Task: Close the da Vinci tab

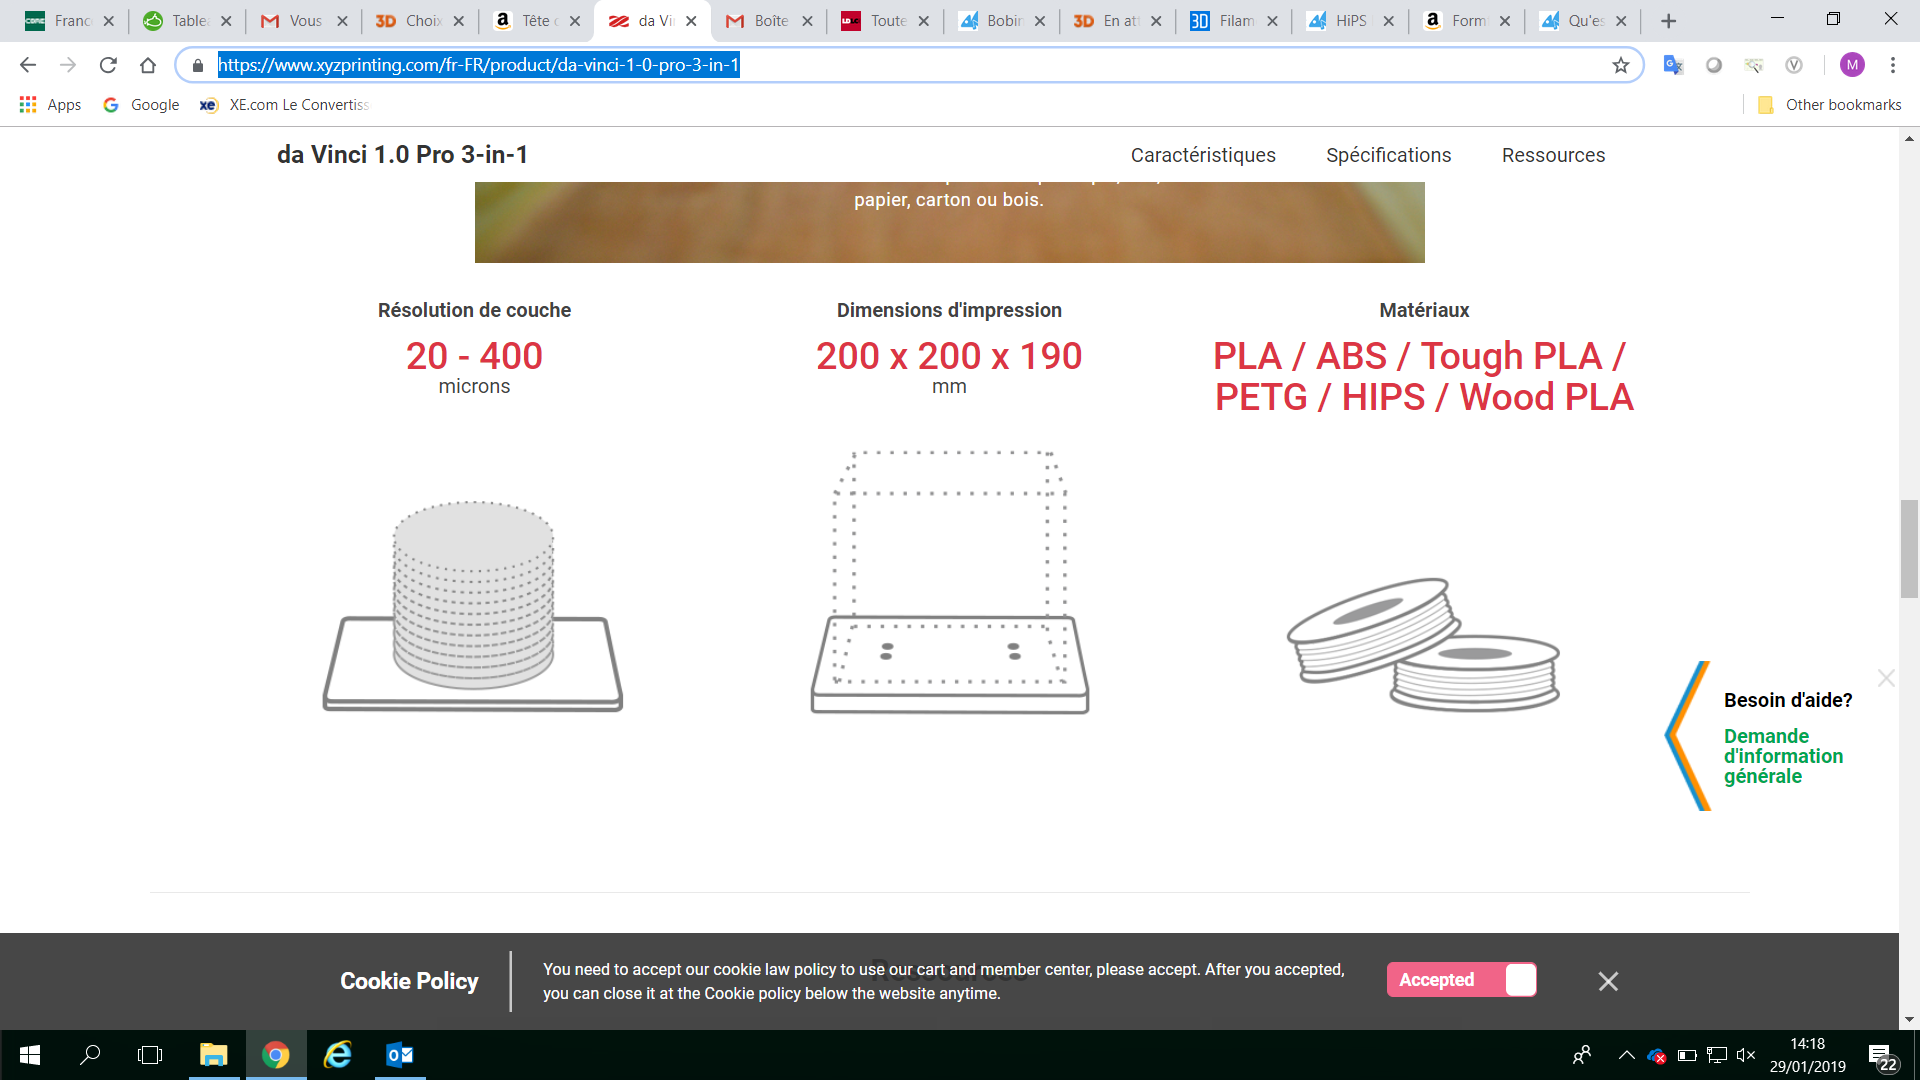Action: (691, 21)
